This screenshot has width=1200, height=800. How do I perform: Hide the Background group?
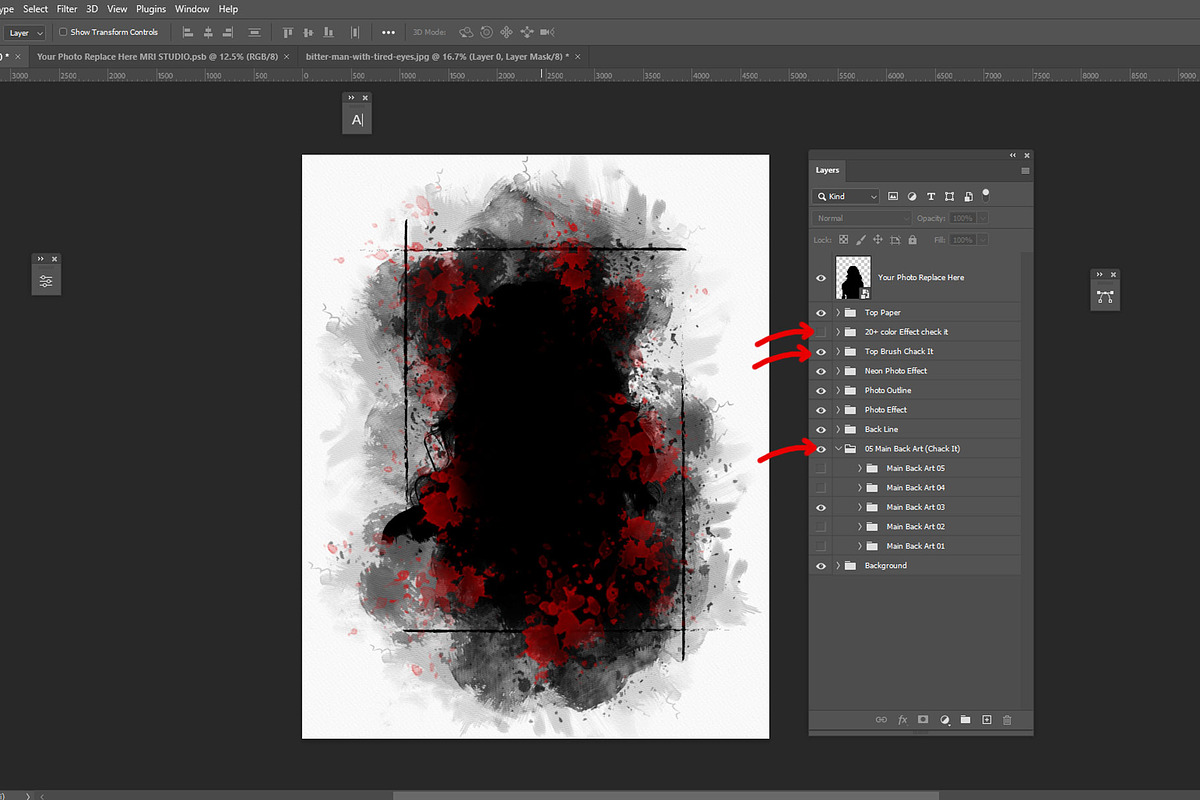821,566
